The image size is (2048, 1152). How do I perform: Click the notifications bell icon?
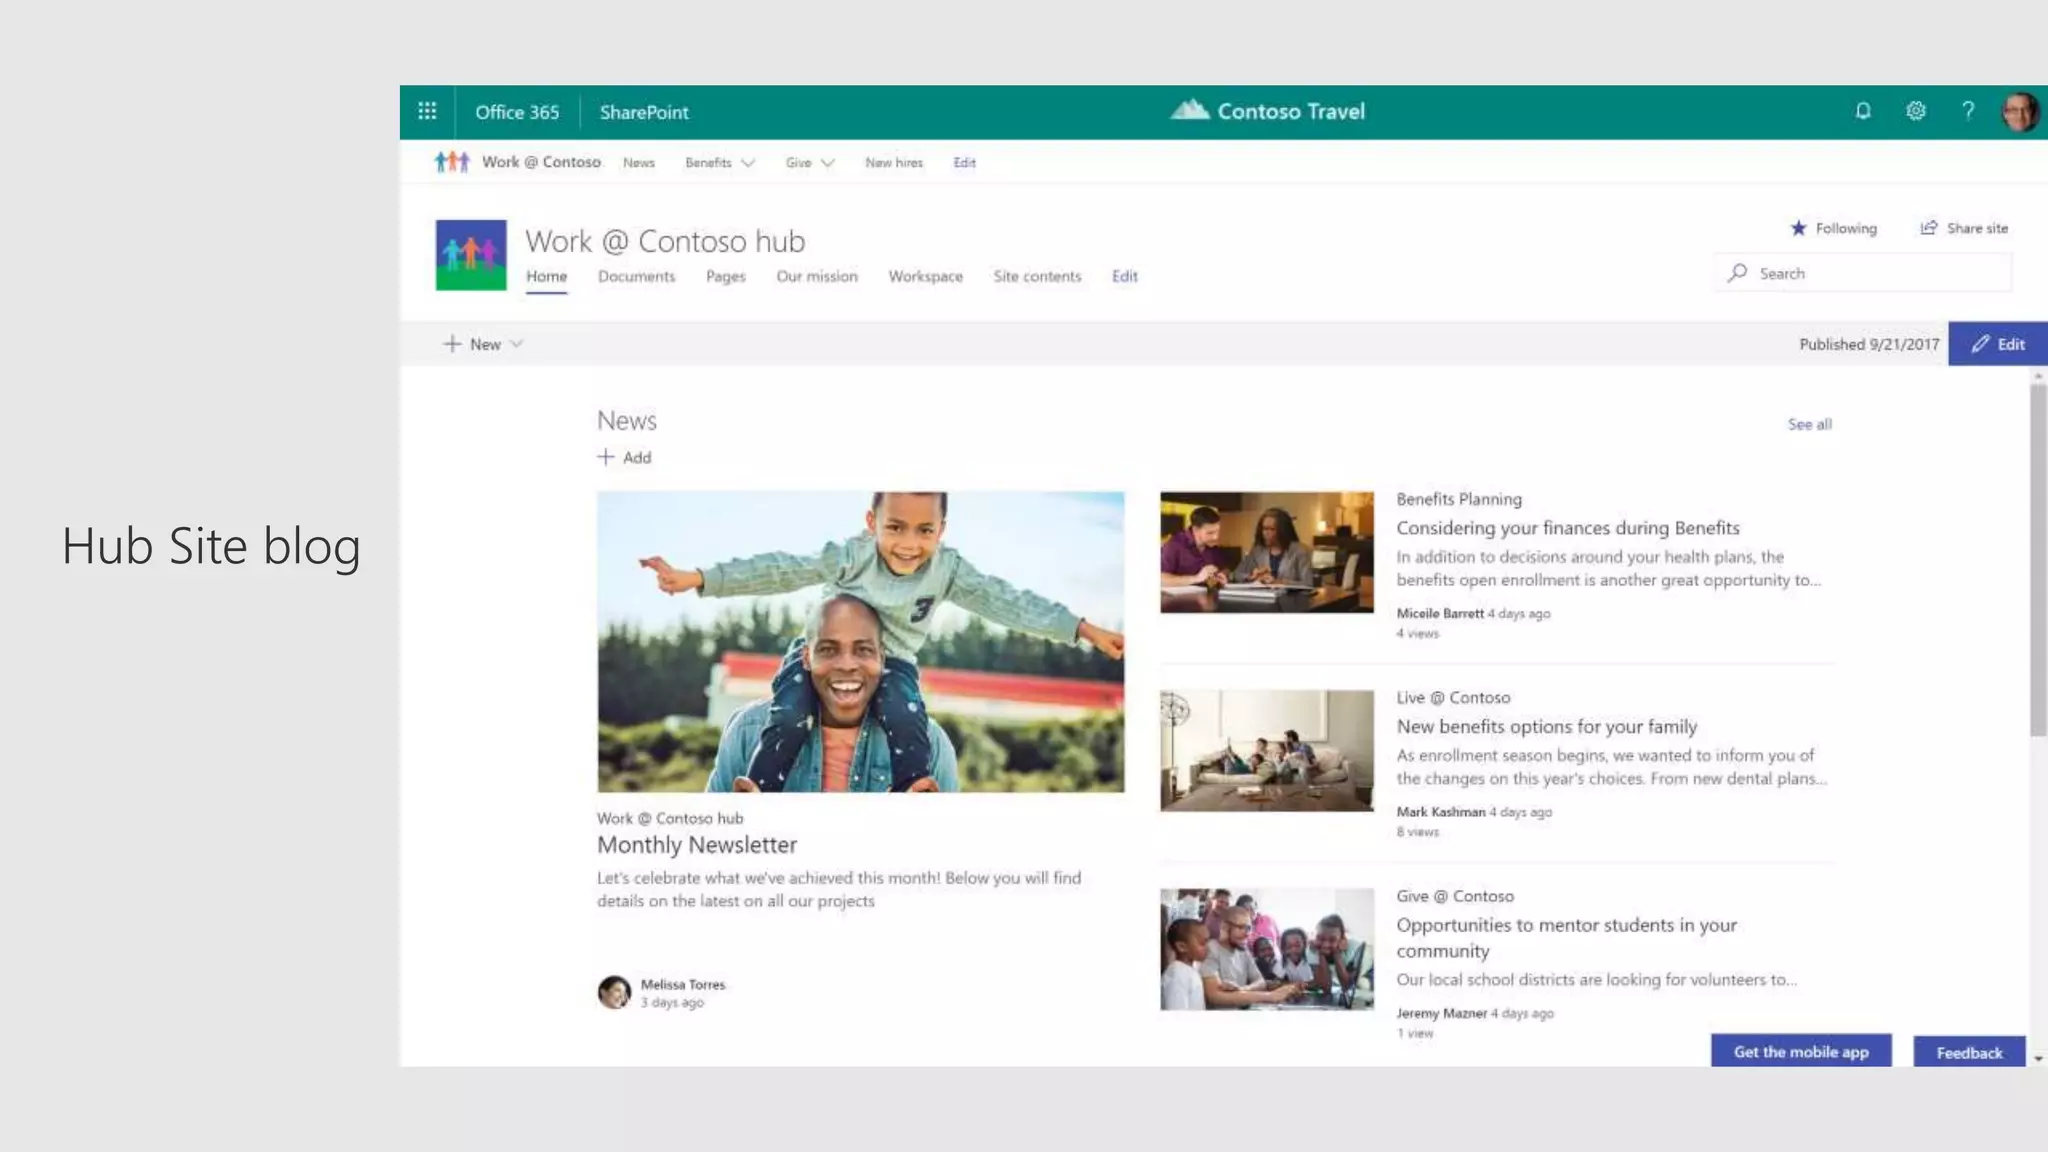(1862, 111)
